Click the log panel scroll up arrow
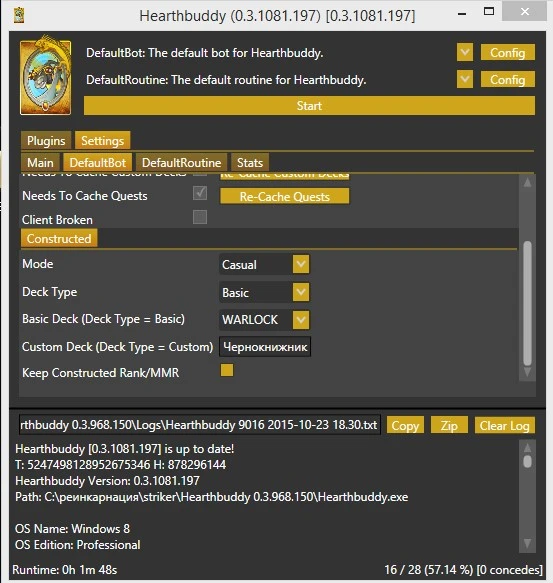The width and height of the screenshot is (553, 583). pyautogui.click(x=527, y=447)
